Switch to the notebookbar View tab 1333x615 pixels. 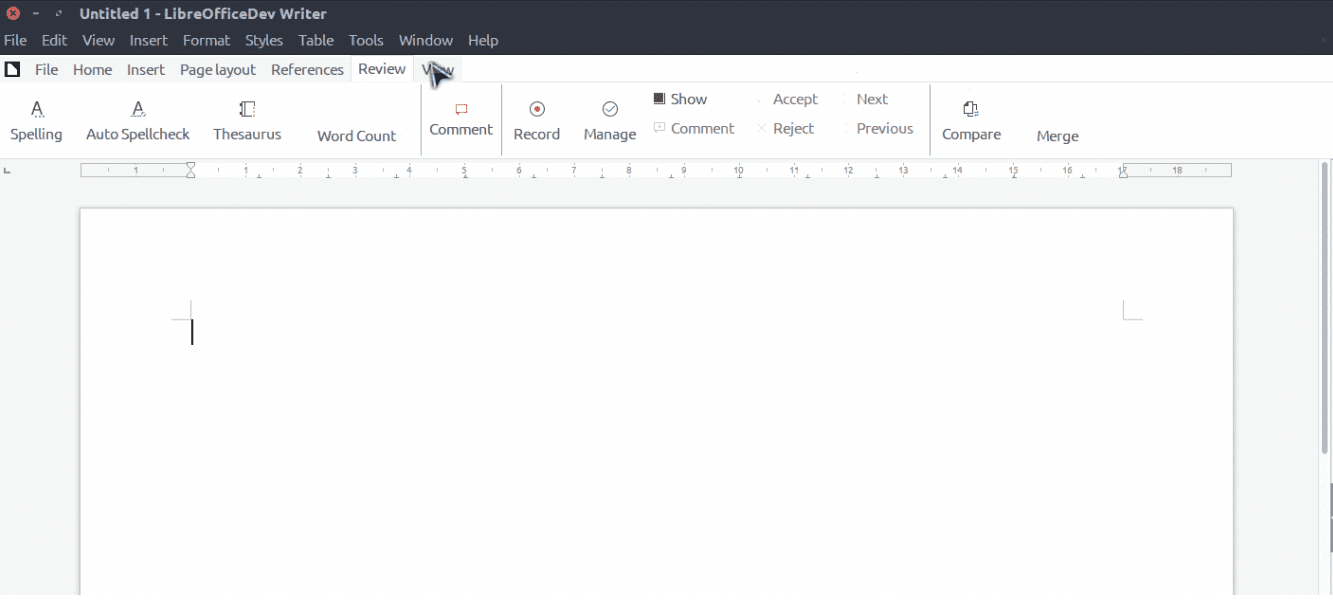(438, 69)
